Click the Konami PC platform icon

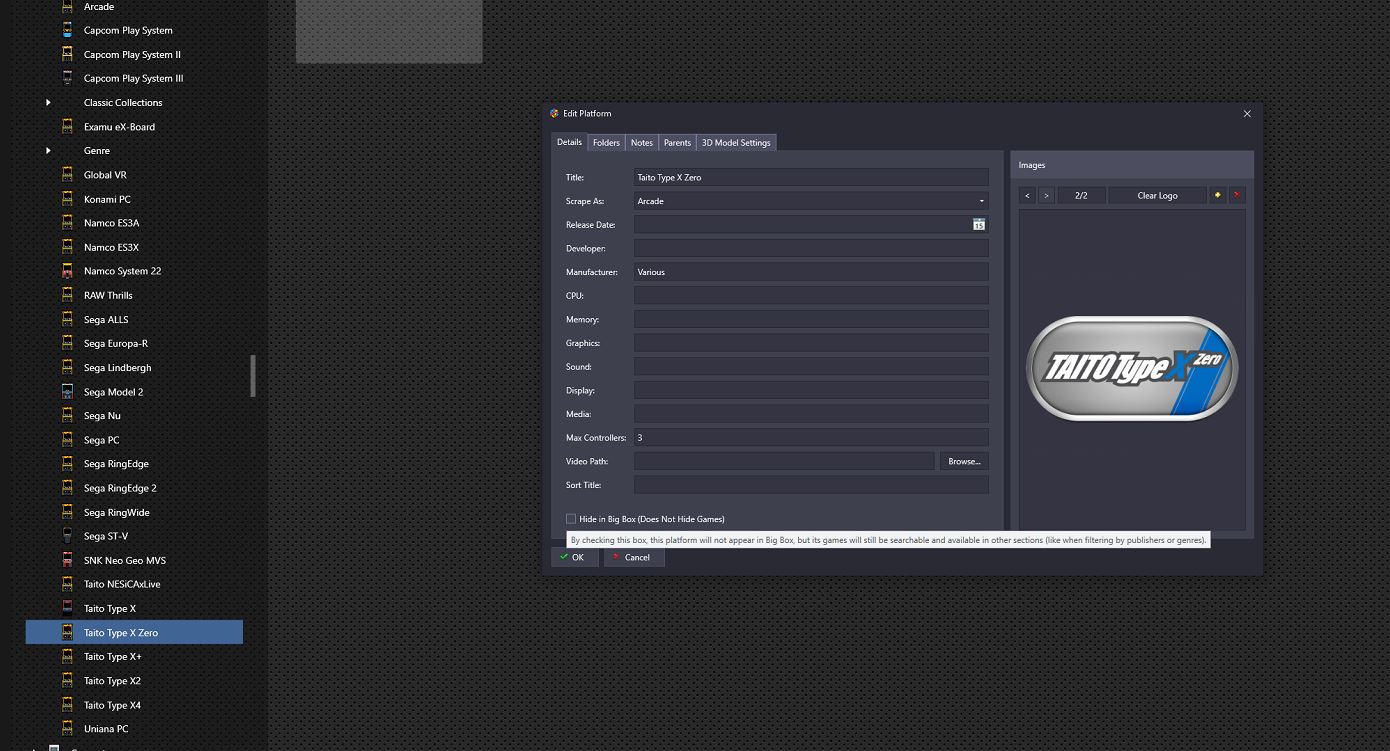coord(67,199)
